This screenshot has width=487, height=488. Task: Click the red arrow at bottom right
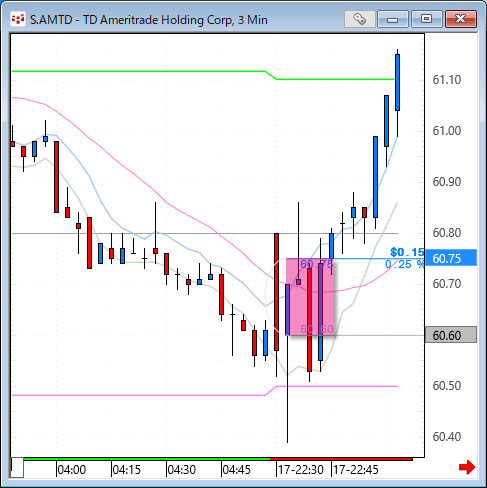pyautogui.click(x=467, y=467)
